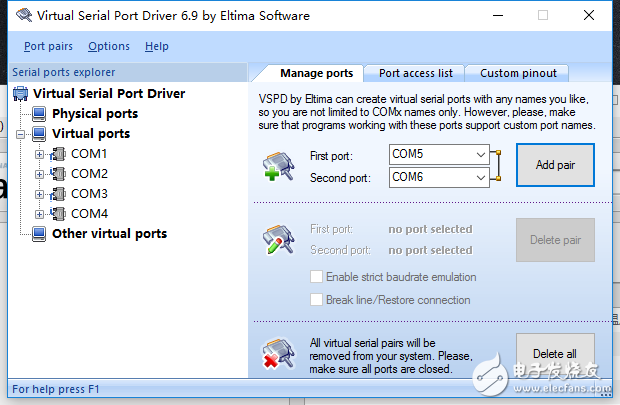The width and height of the screenshot is (620, 405).
Task: Click the COM3 port connector icon
Action: tap(58, 194)
